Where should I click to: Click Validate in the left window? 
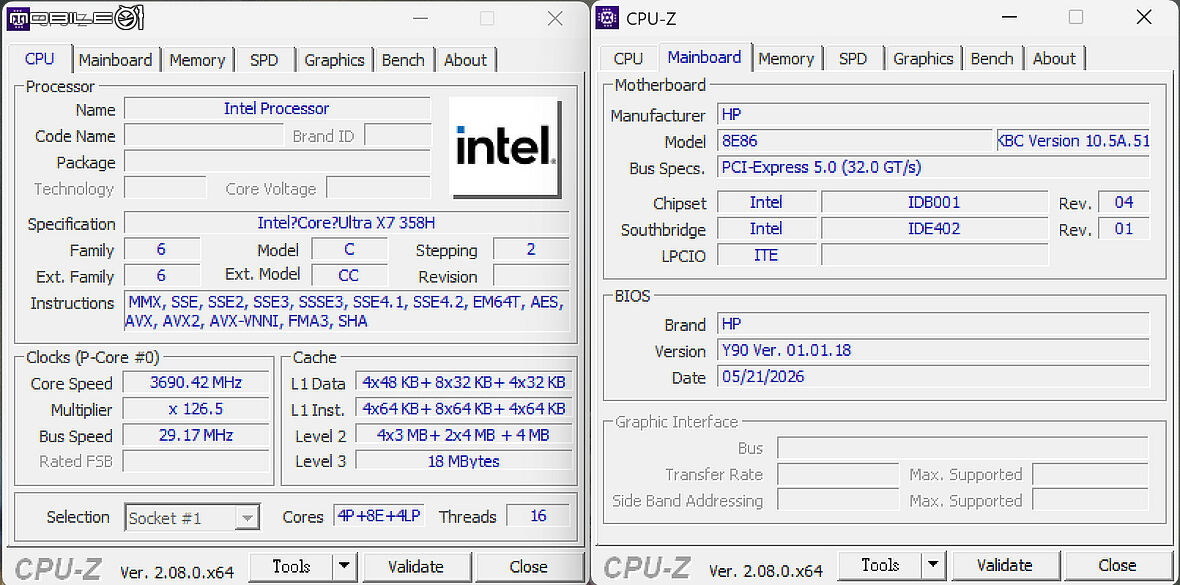coord(415,566)
